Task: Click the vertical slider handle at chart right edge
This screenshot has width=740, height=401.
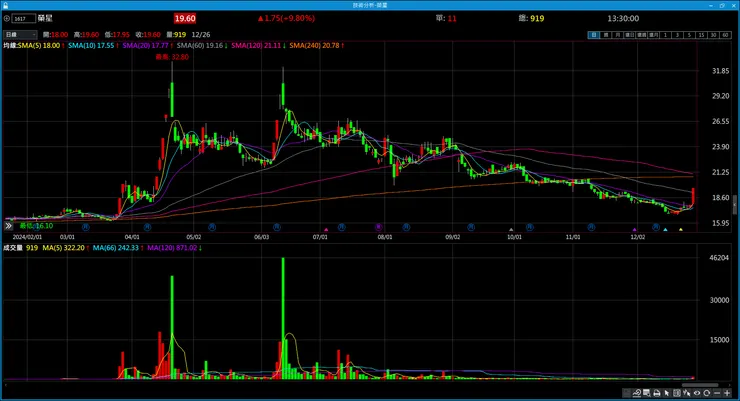Action: coord(734,205)
